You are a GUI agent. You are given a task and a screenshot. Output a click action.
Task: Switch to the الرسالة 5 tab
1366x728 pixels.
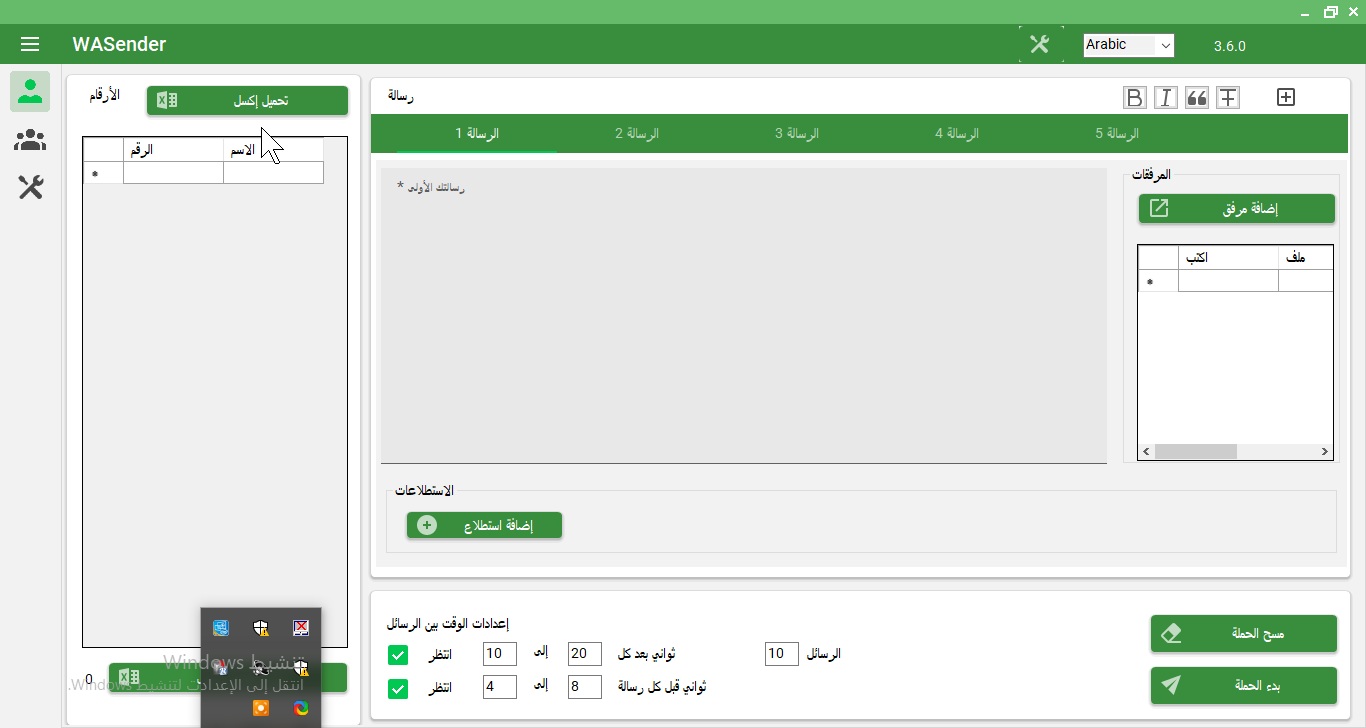pos(1117,133)
